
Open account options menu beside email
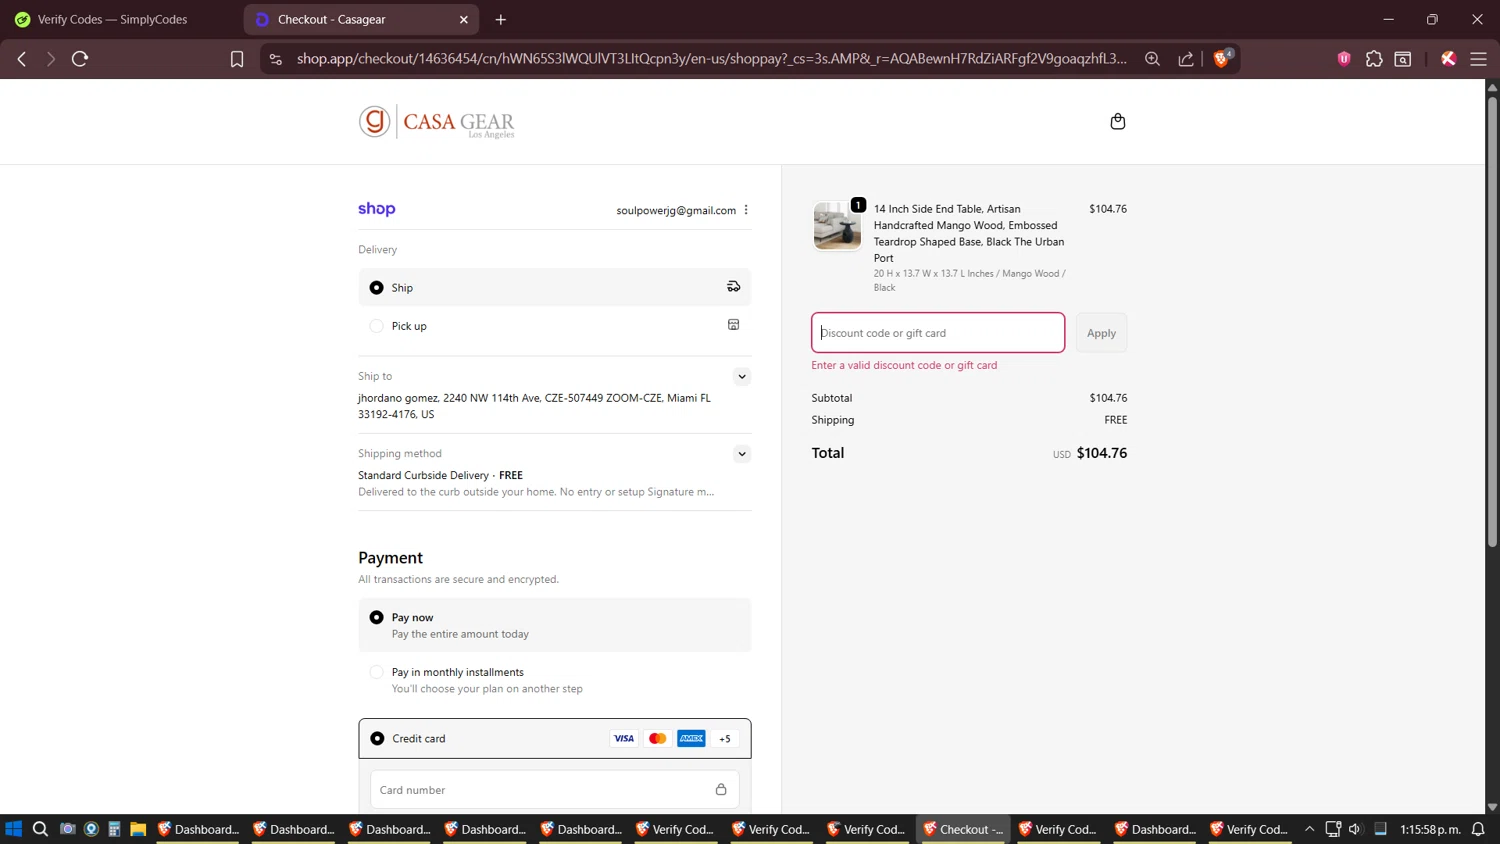(746, 210)
